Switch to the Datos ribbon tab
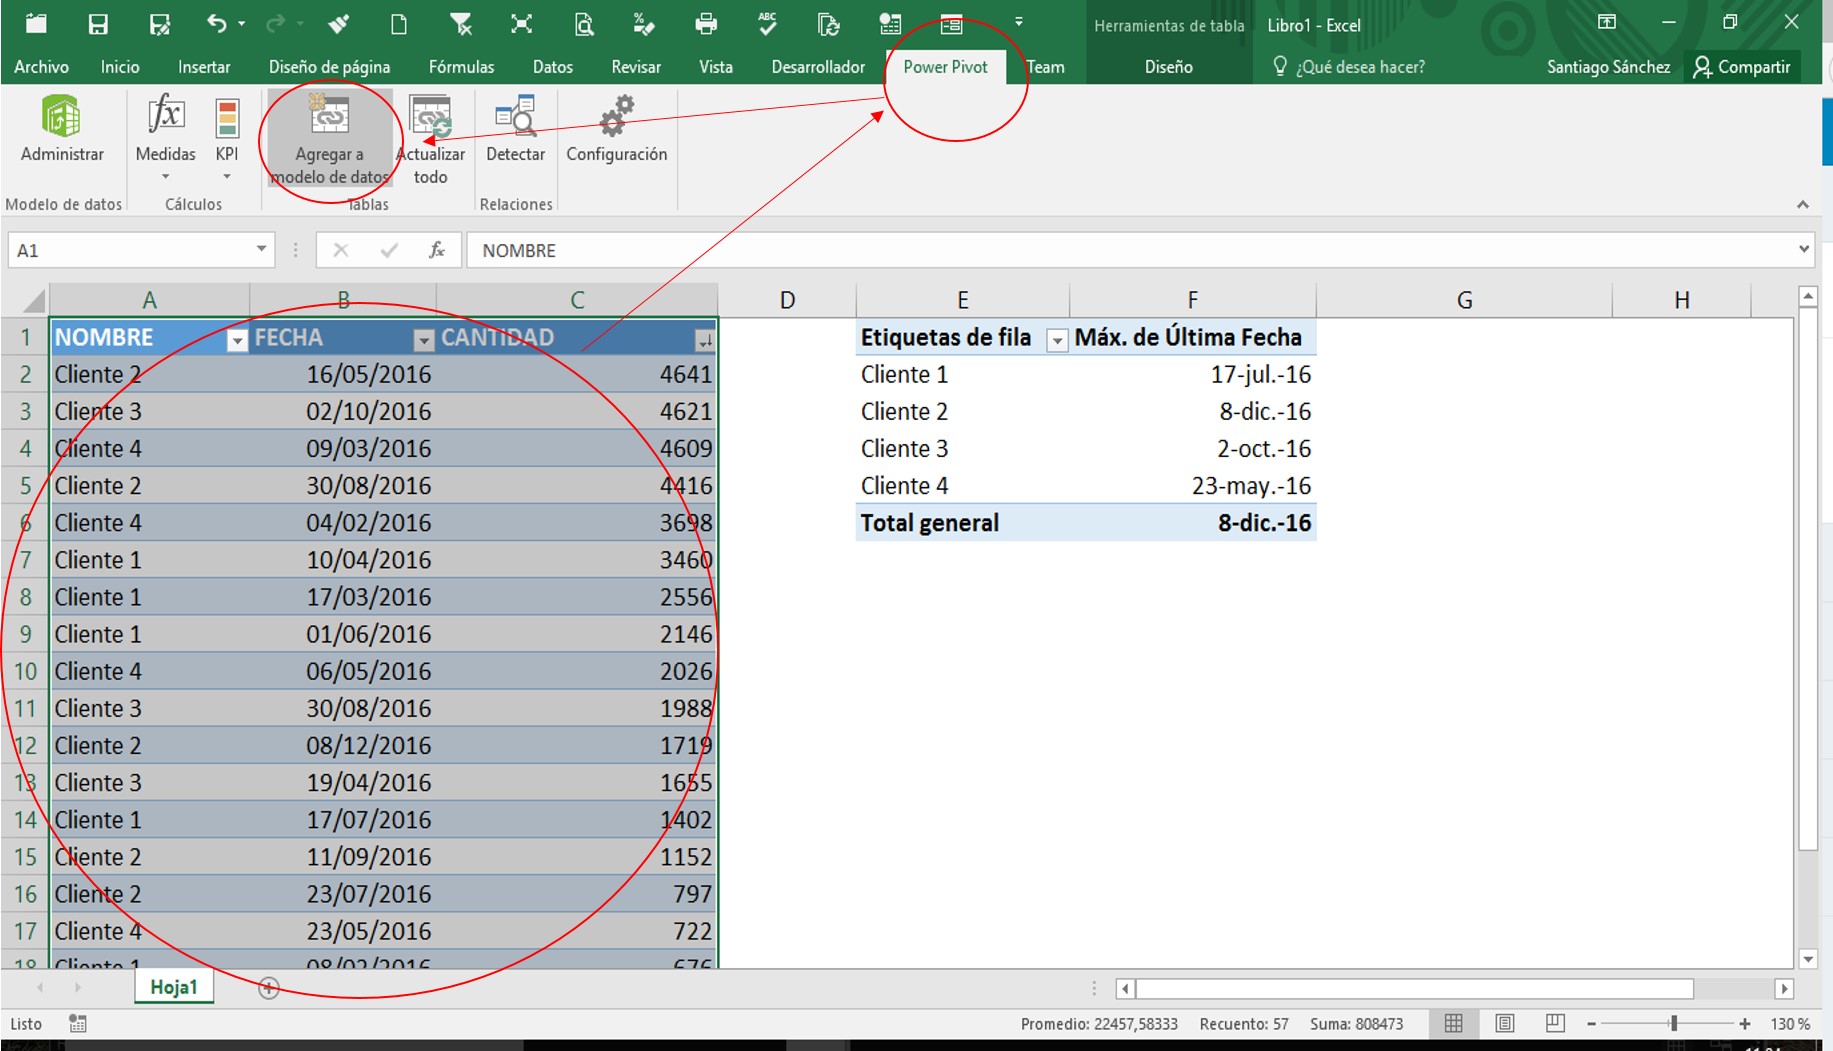1833x1051 pixels. (x=552, y=67)
